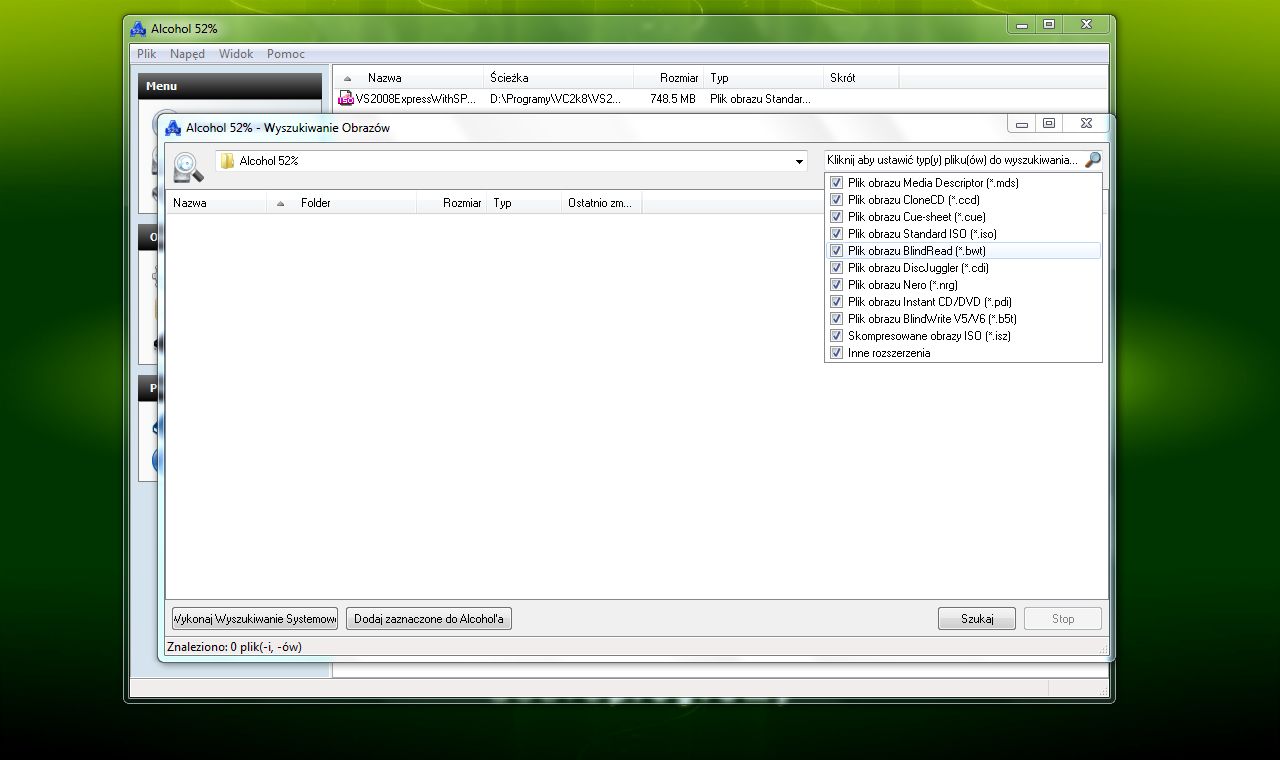
Task: Open the Napęd menu
Action: point(187,54)
